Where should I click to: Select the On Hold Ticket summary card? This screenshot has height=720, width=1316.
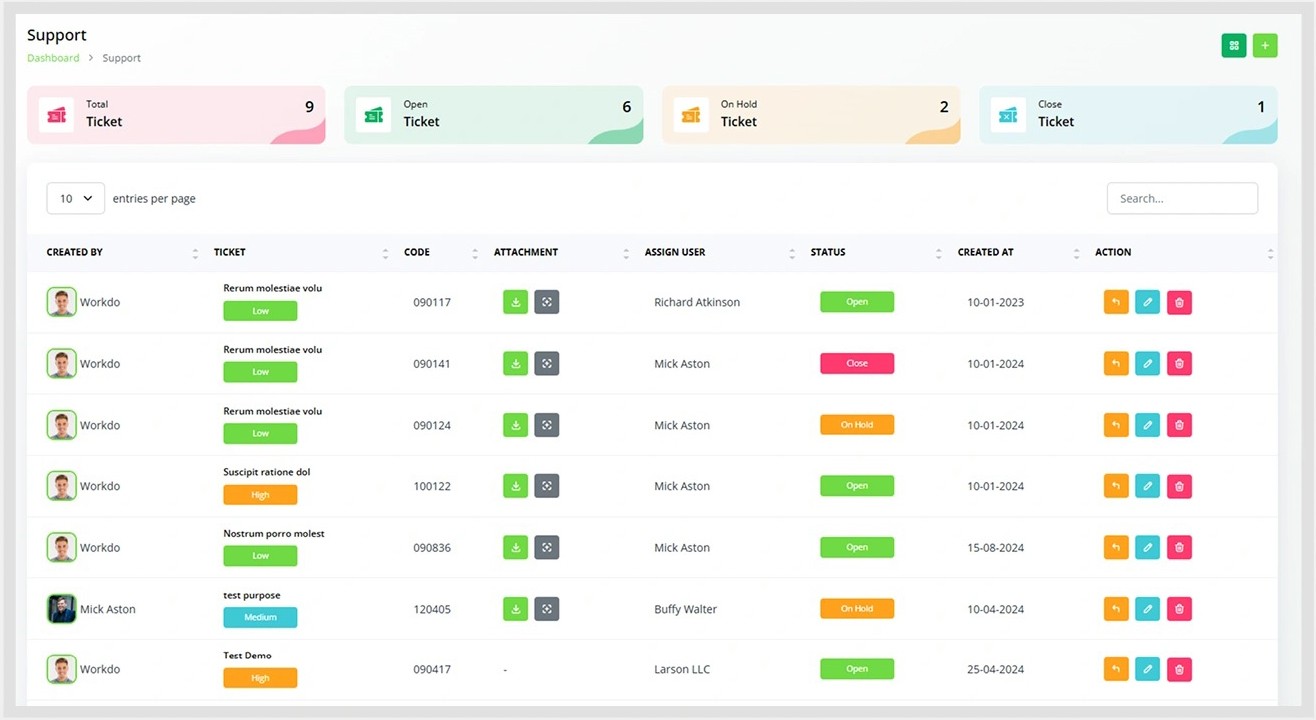[x=811, y=114]
